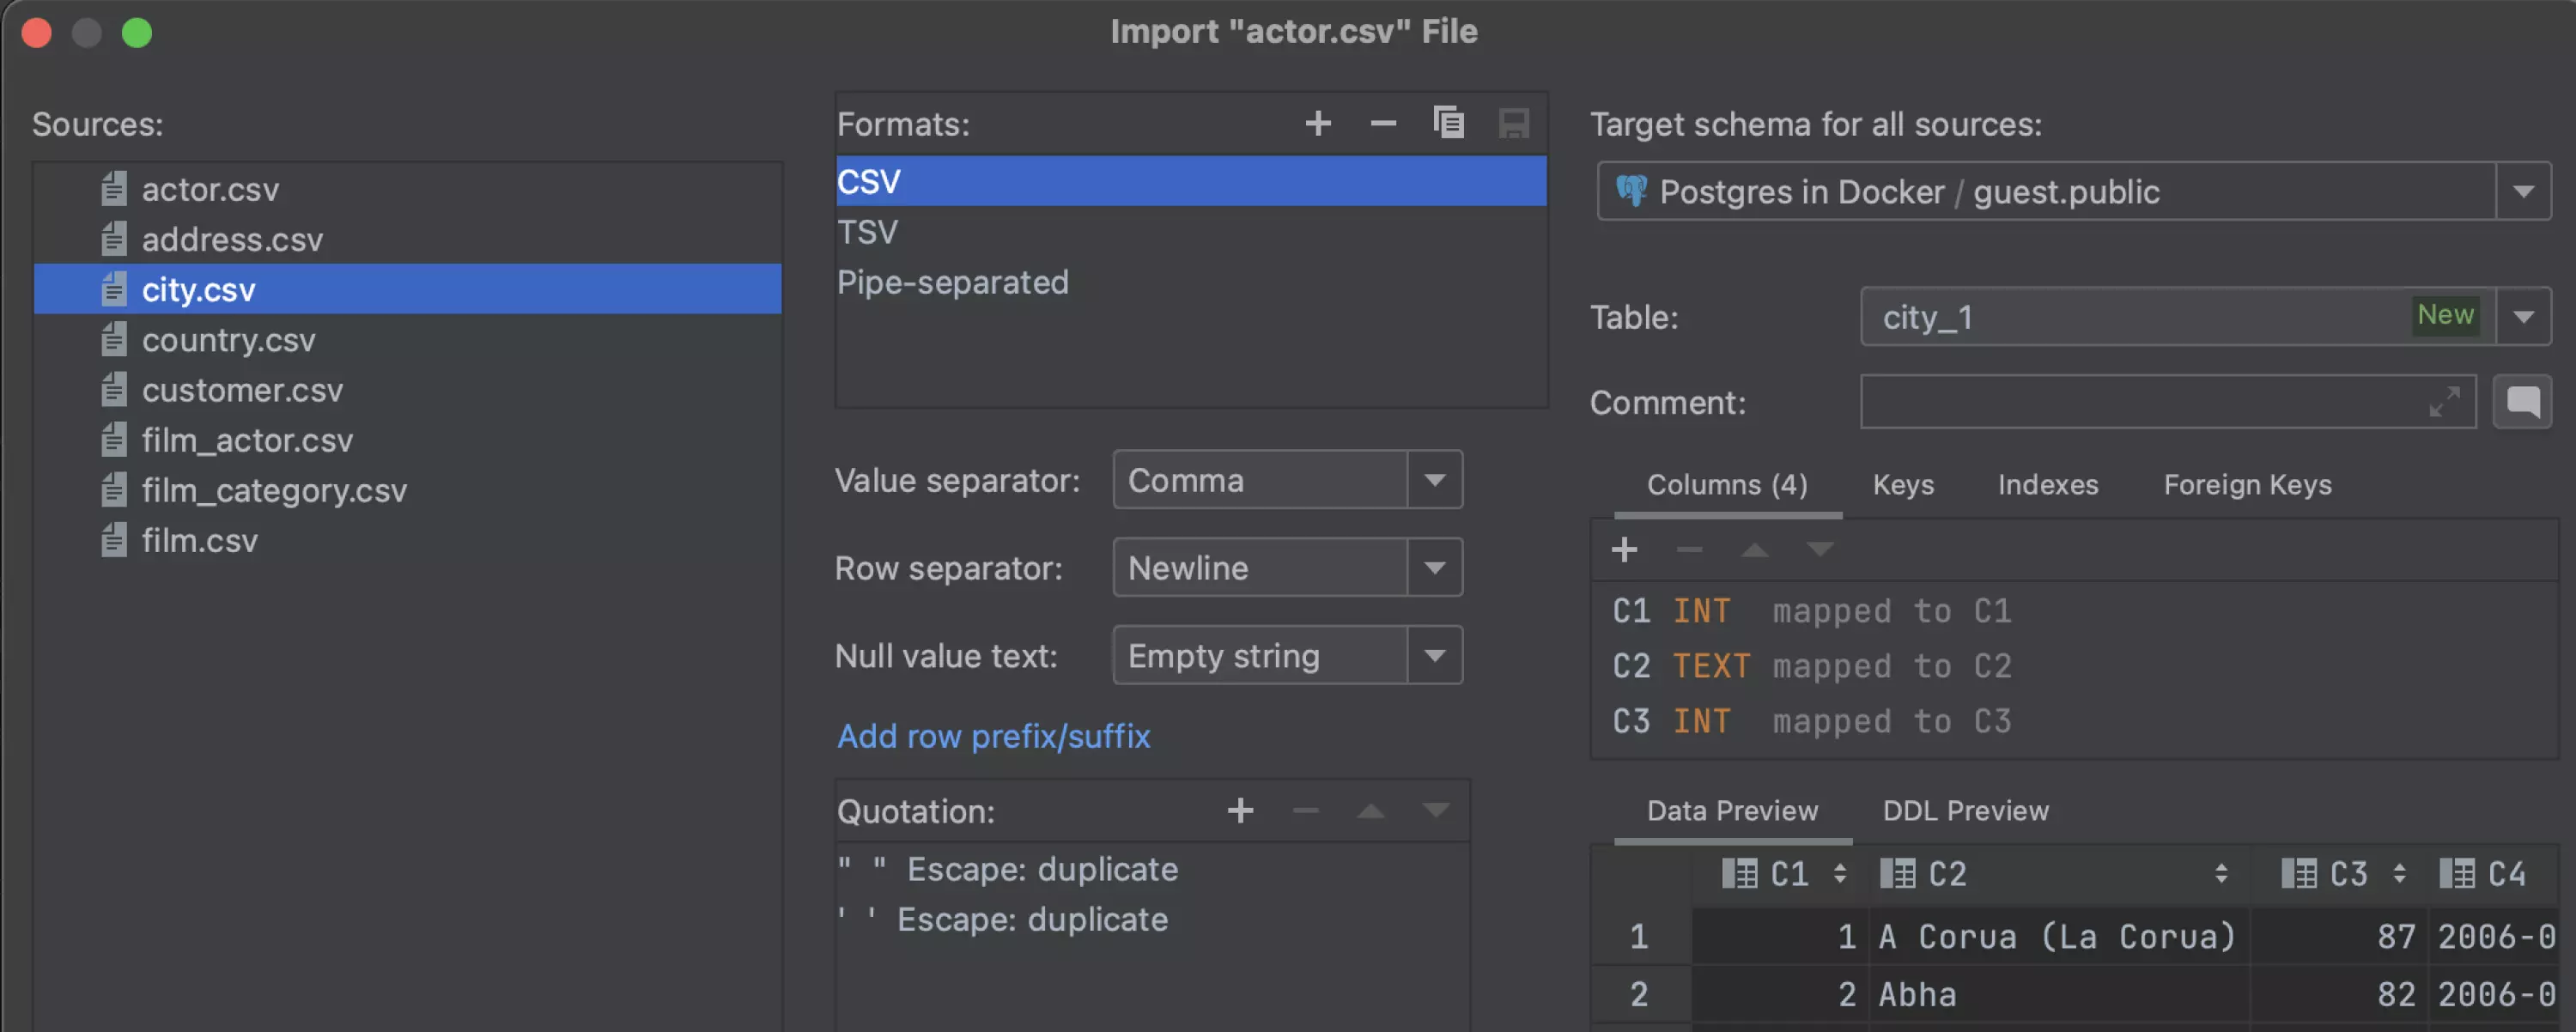Expand the Value separator dropdown

pyautogui.click(x=1434, y=480)
